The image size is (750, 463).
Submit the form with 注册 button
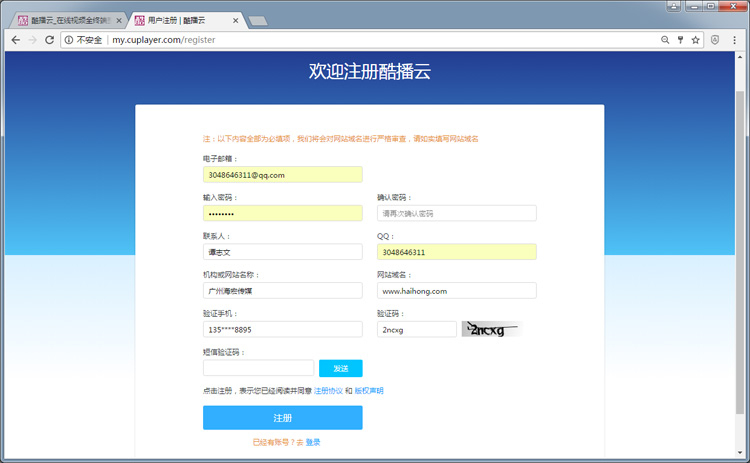click(x=282, y=418)
